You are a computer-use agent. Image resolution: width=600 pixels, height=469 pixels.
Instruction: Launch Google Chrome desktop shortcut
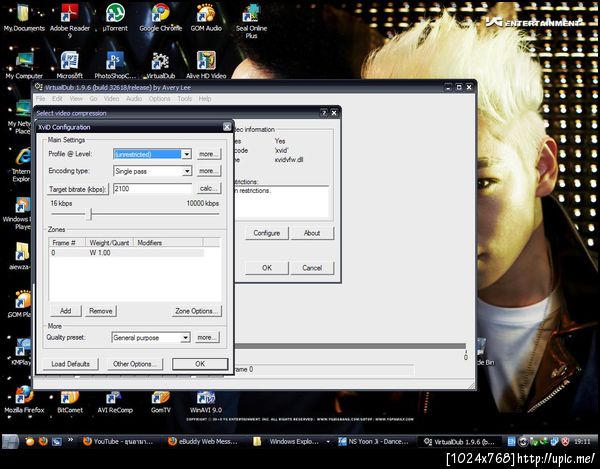coord(161,17)
